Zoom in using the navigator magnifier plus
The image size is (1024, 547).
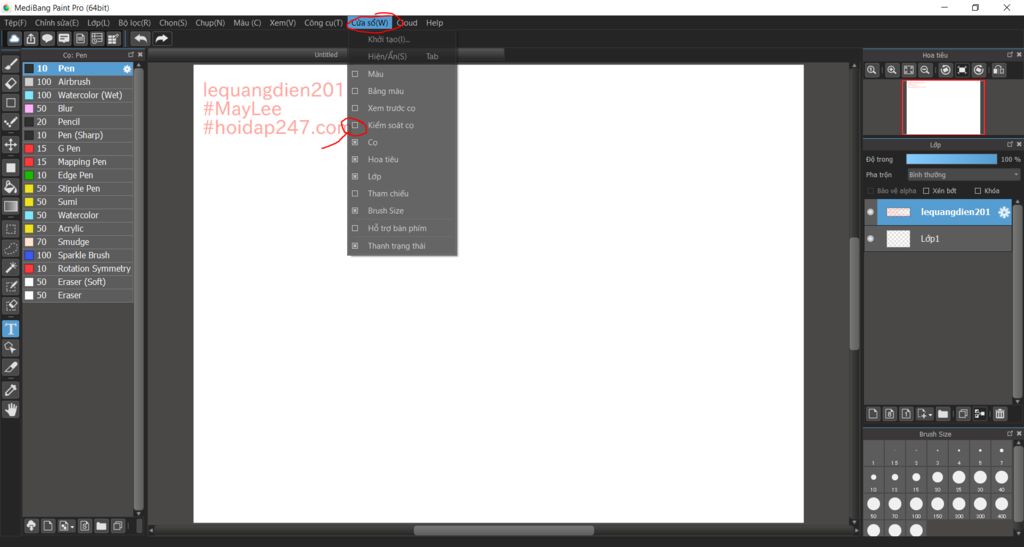coord(891,70)
